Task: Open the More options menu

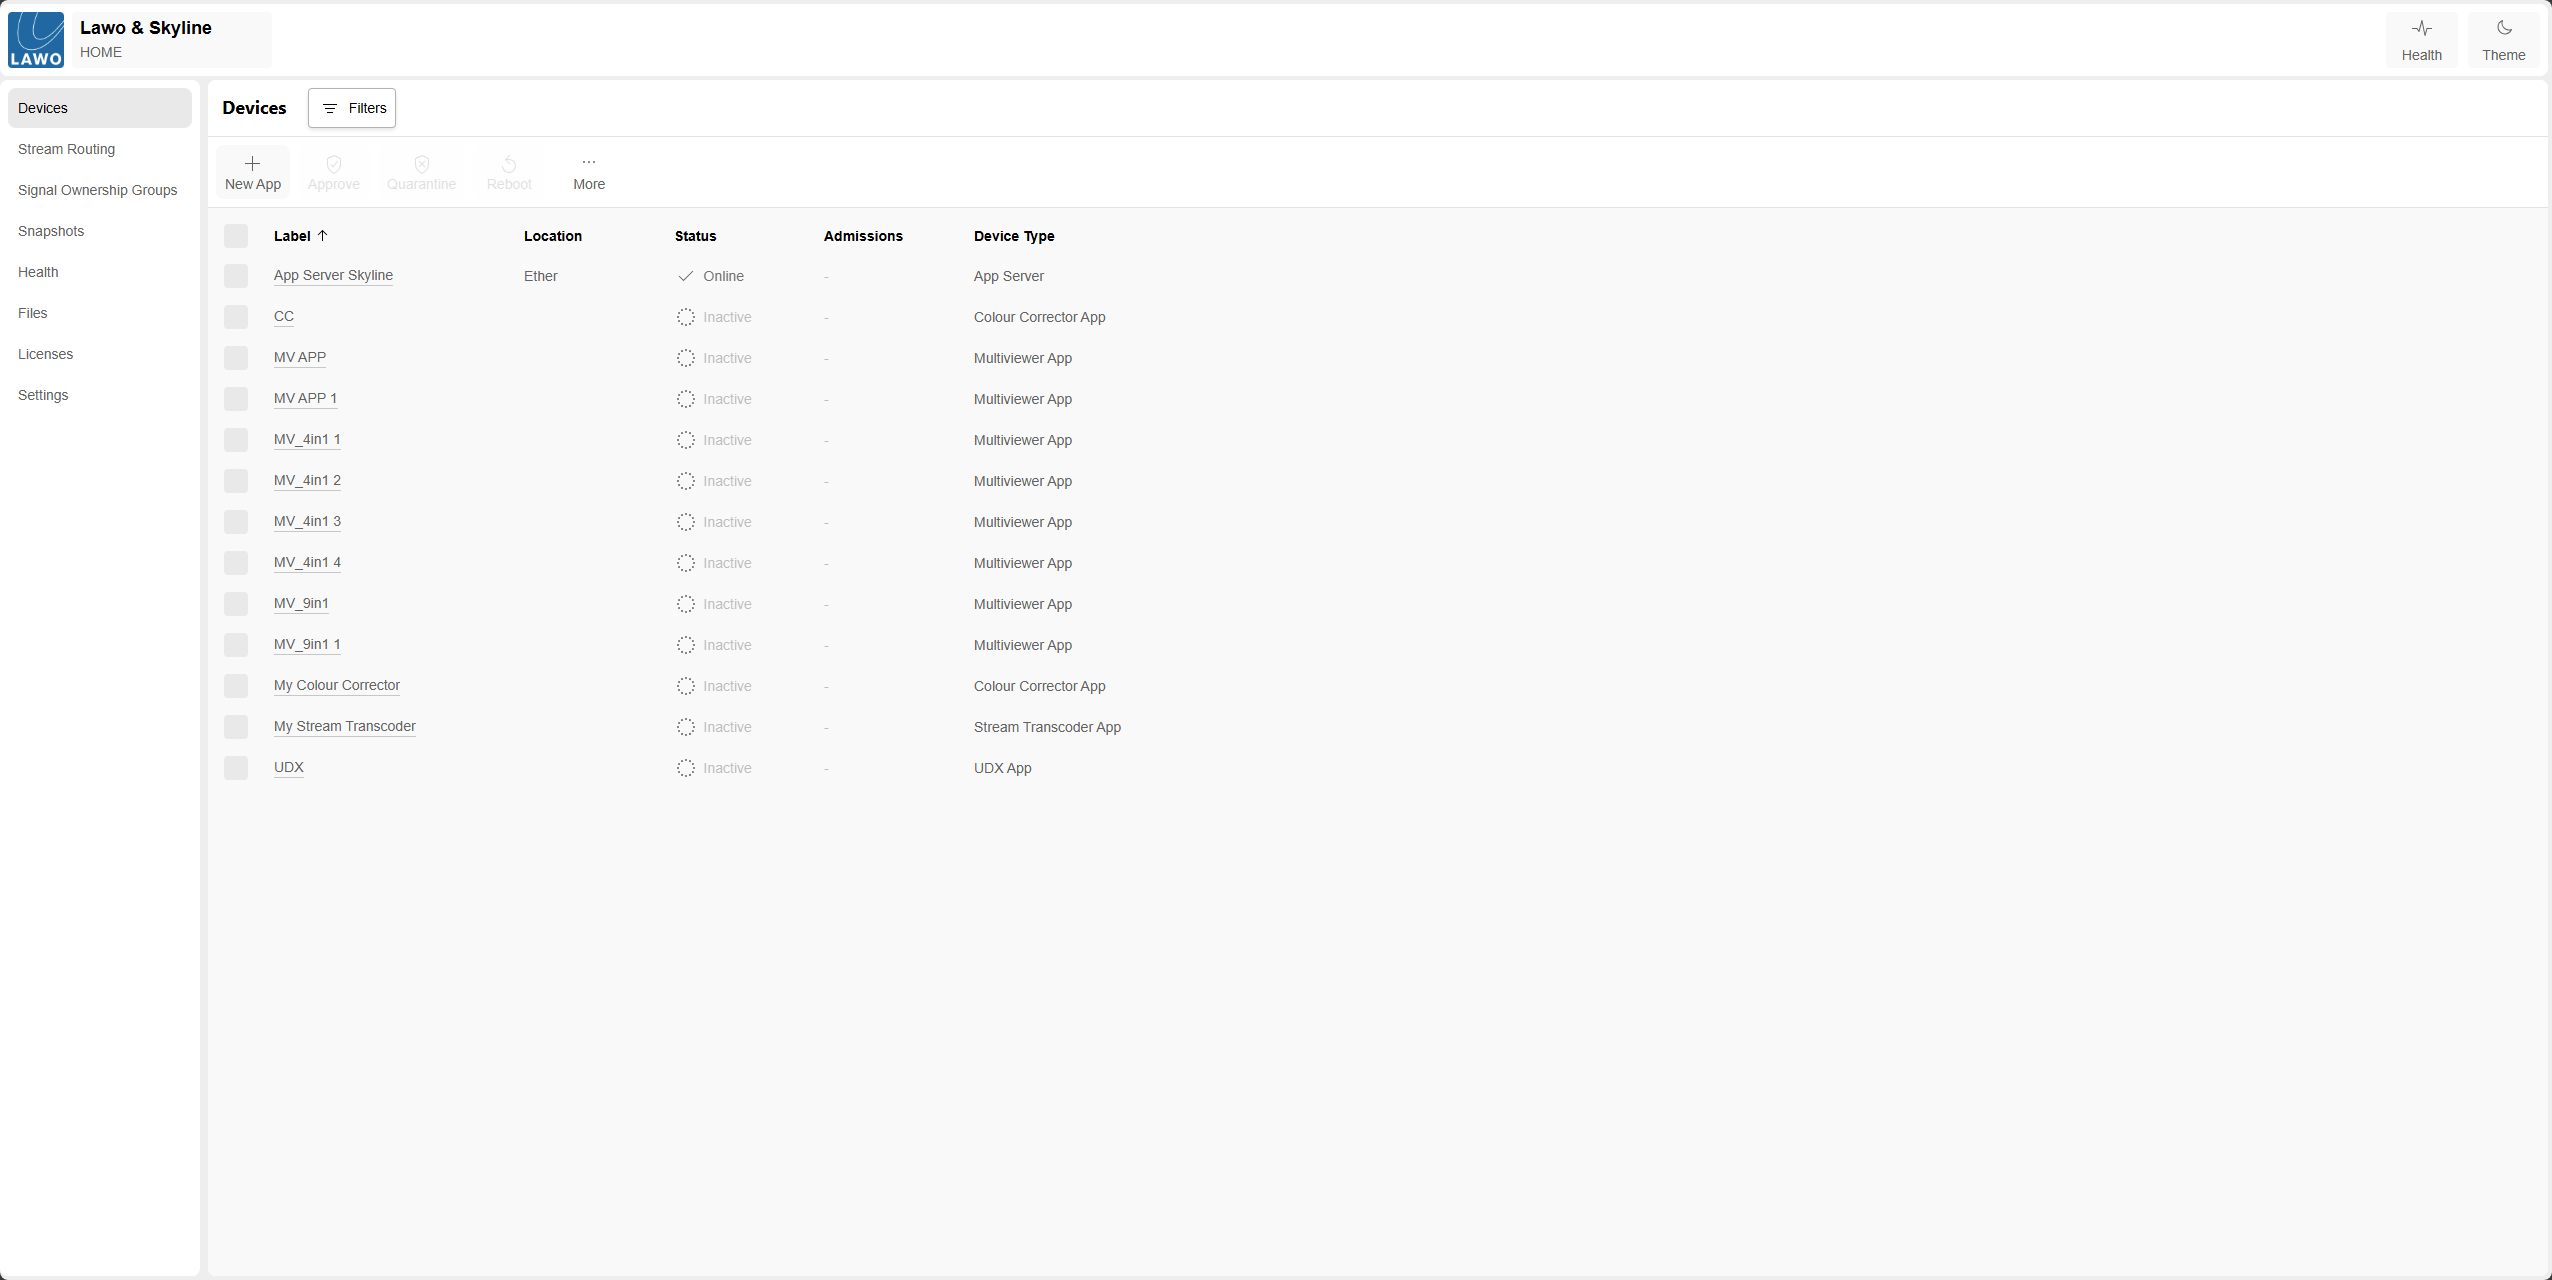Action: pos(589,172)
